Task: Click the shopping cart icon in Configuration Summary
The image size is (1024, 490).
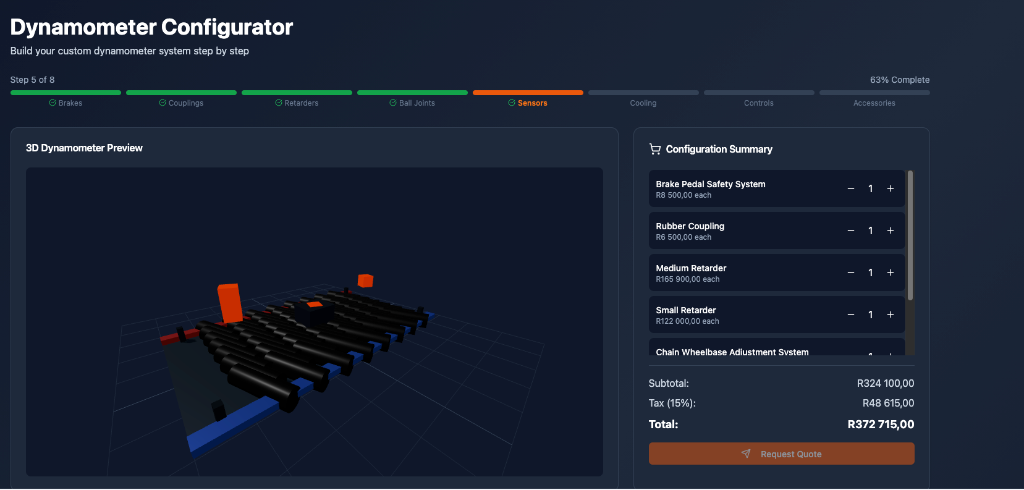Action: 654,149
